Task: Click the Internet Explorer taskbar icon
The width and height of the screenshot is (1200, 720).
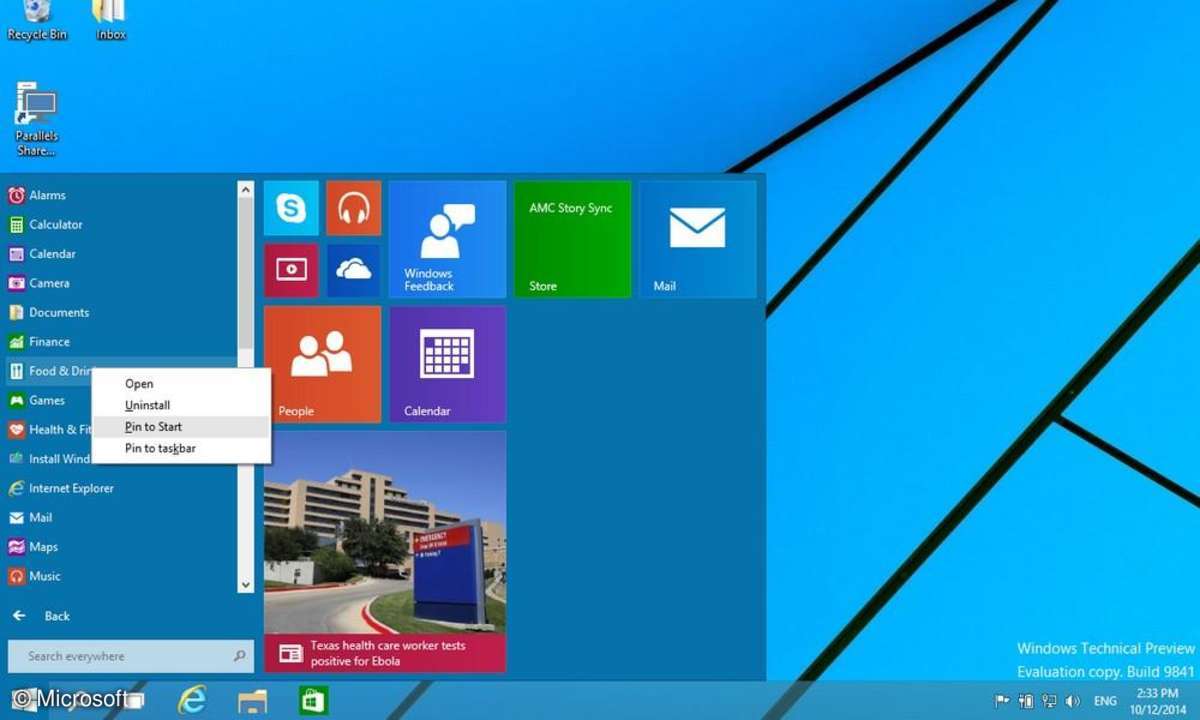Action: [191, 700]
